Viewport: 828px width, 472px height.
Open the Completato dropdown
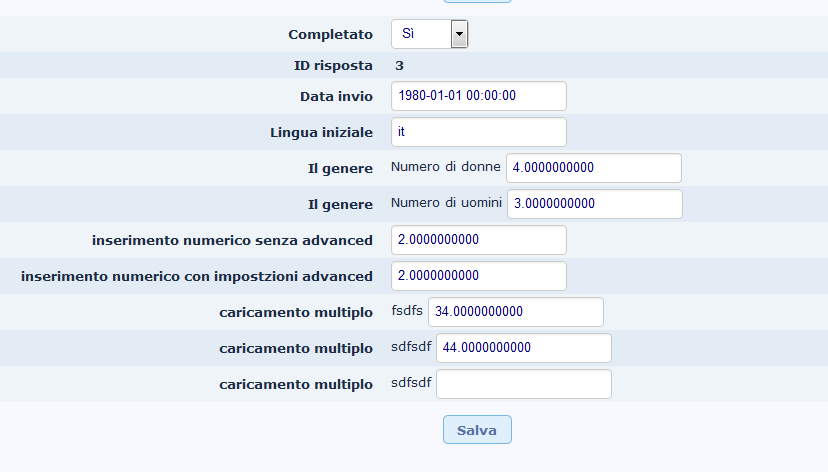[x=428, y=34]
